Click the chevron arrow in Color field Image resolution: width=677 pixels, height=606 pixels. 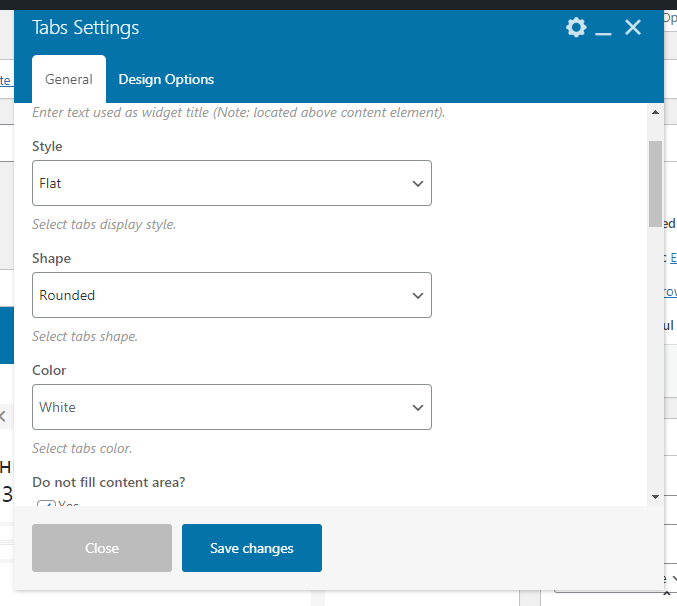[418, 407]
